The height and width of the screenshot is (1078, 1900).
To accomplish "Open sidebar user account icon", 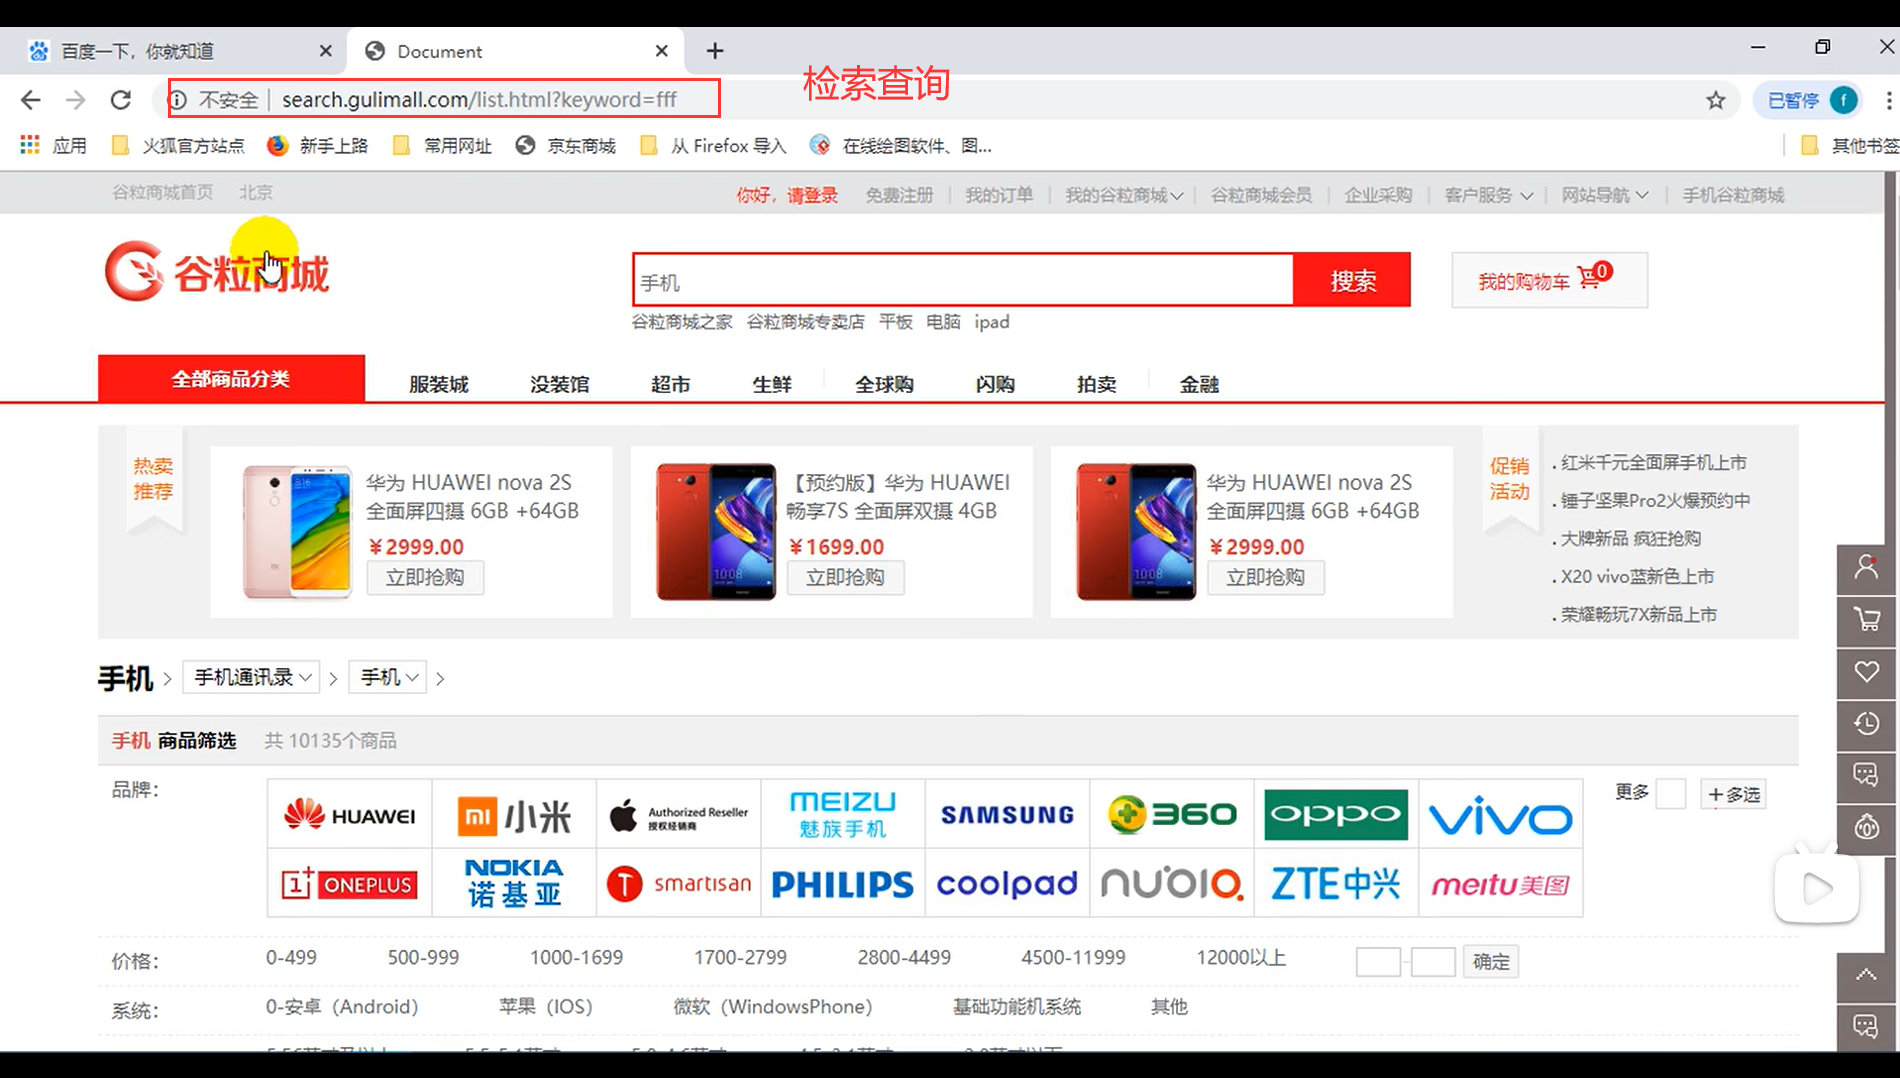I will [x=1866, y=568].
